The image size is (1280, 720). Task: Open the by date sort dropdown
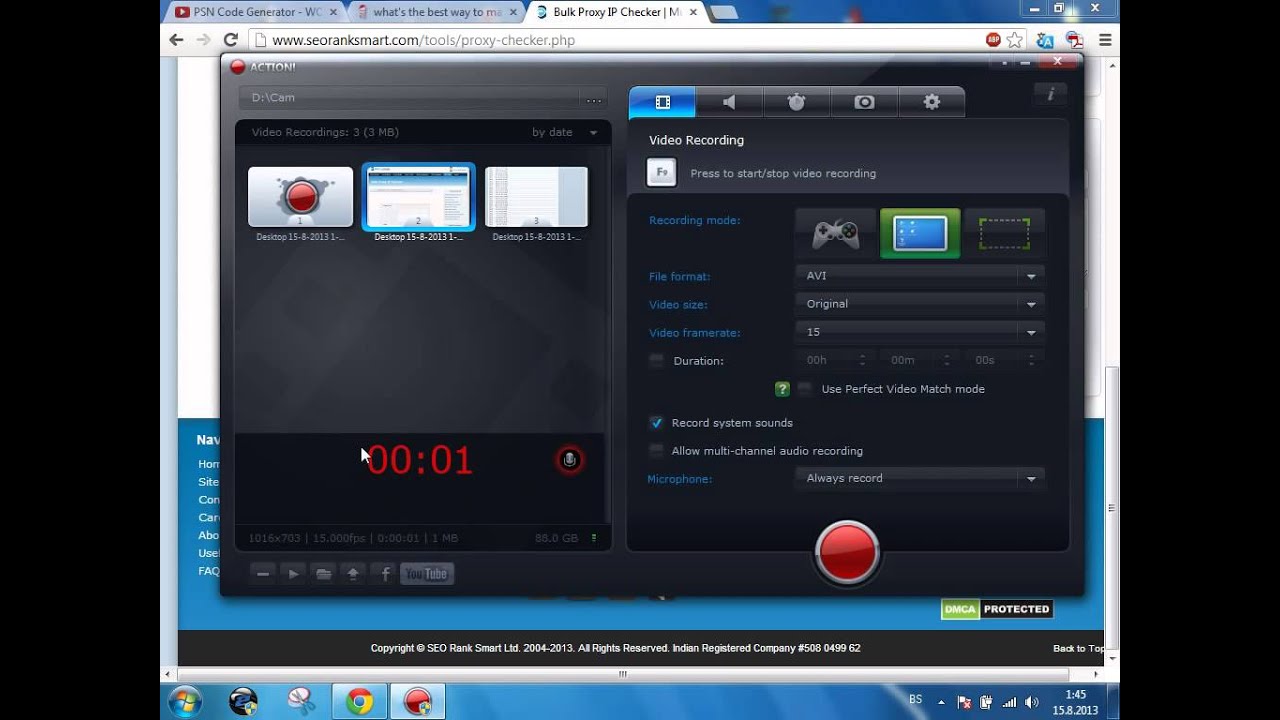pos(565,132)
